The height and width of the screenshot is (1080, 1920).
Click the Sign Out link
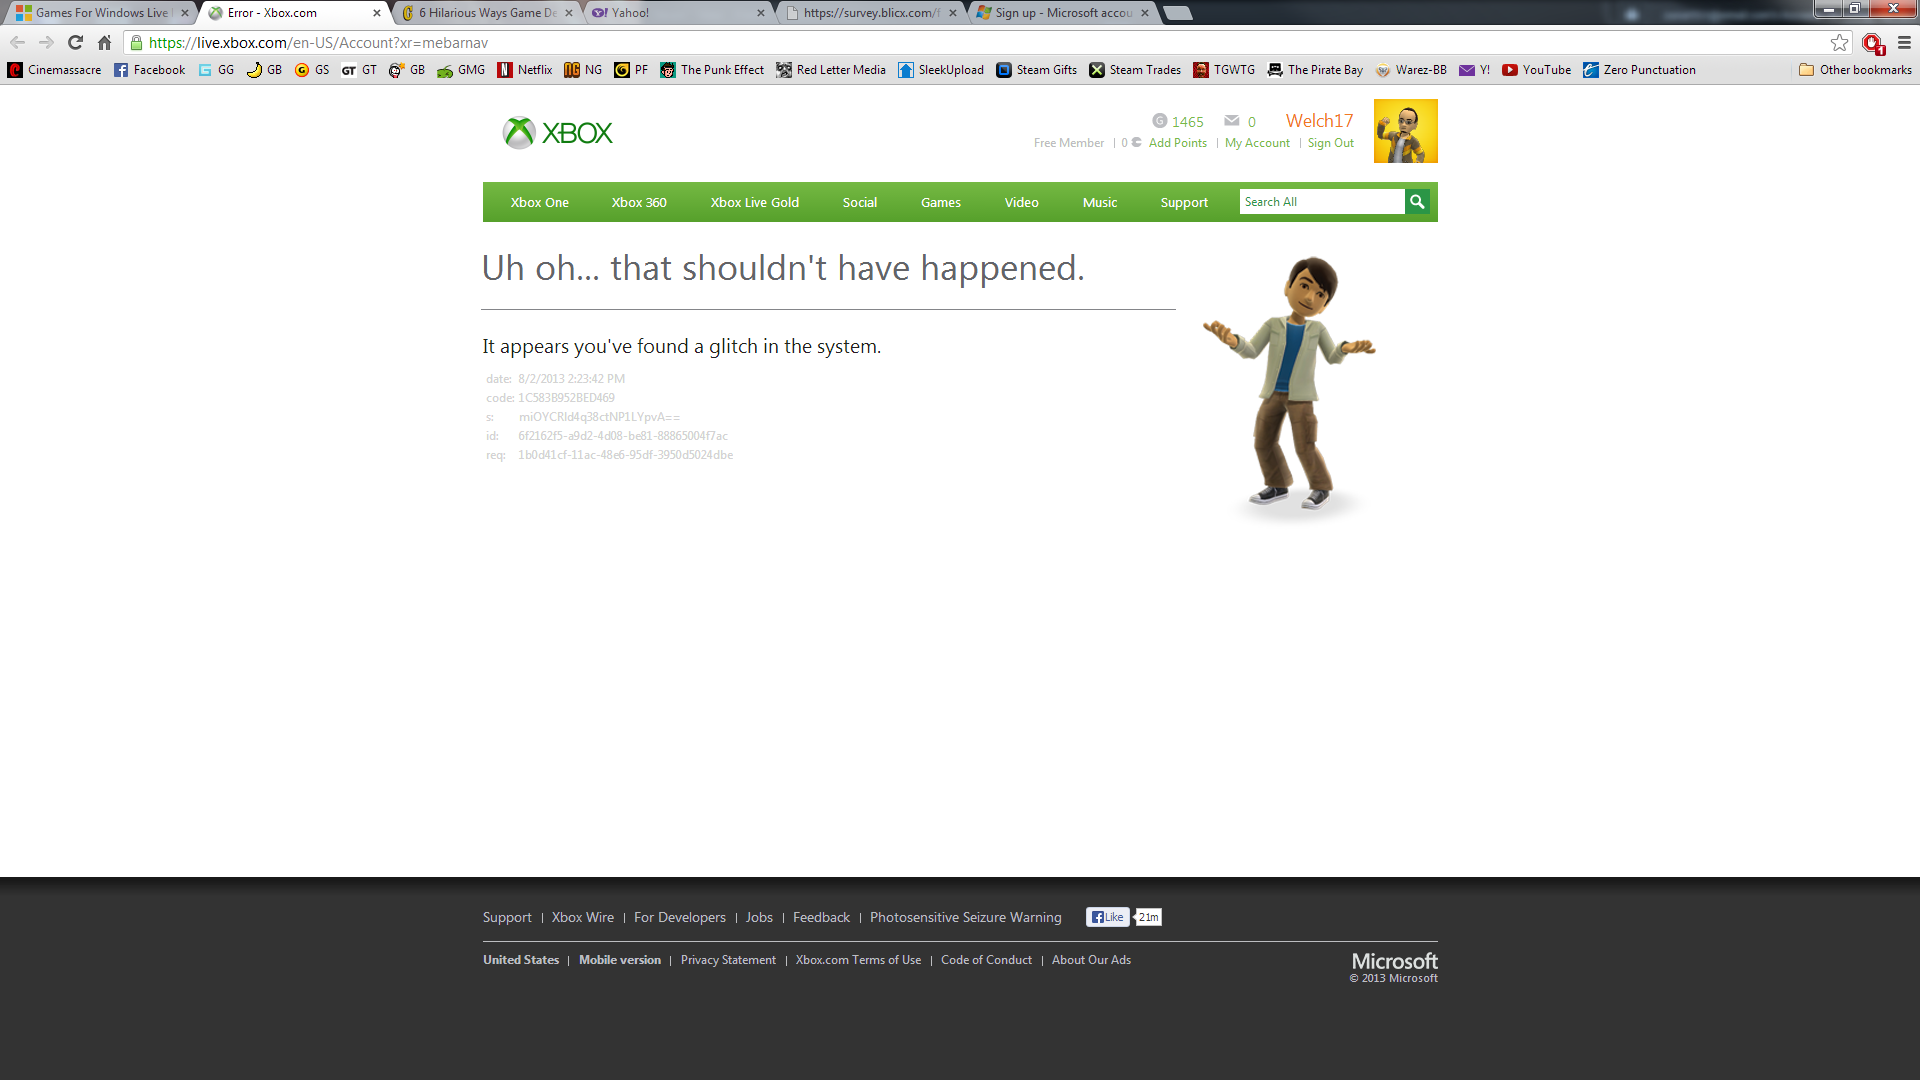point(1330,143)
